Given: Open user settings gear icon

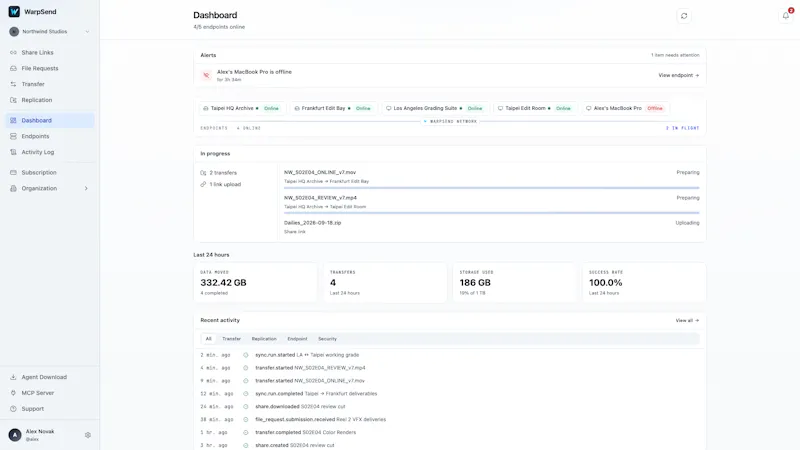Looking at the screenshot, I should (x=88, y=435).
